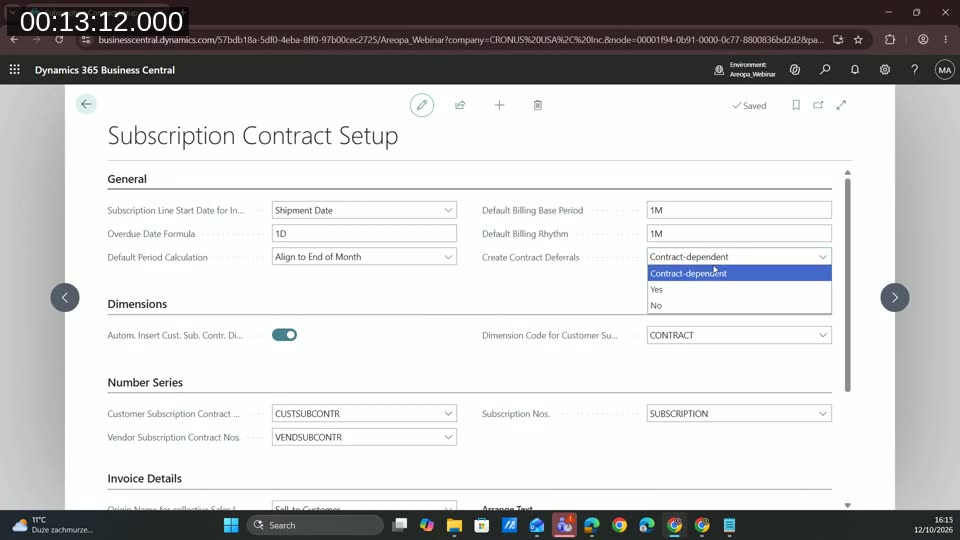Toggle Autom. Insert Cust. Sub. Contr. Dimension switch
Screen dimensions: 960x540
click(284, 335)
